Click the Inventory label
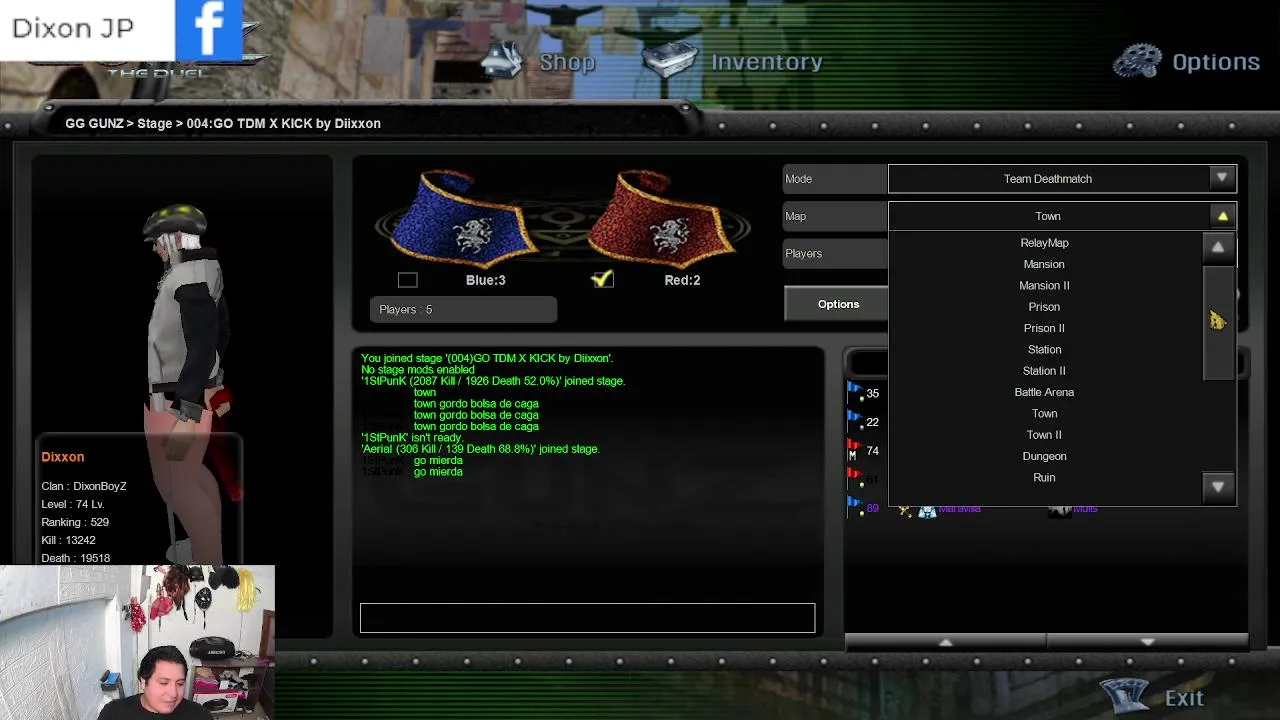1280x720 pixels. pos(767,62)
